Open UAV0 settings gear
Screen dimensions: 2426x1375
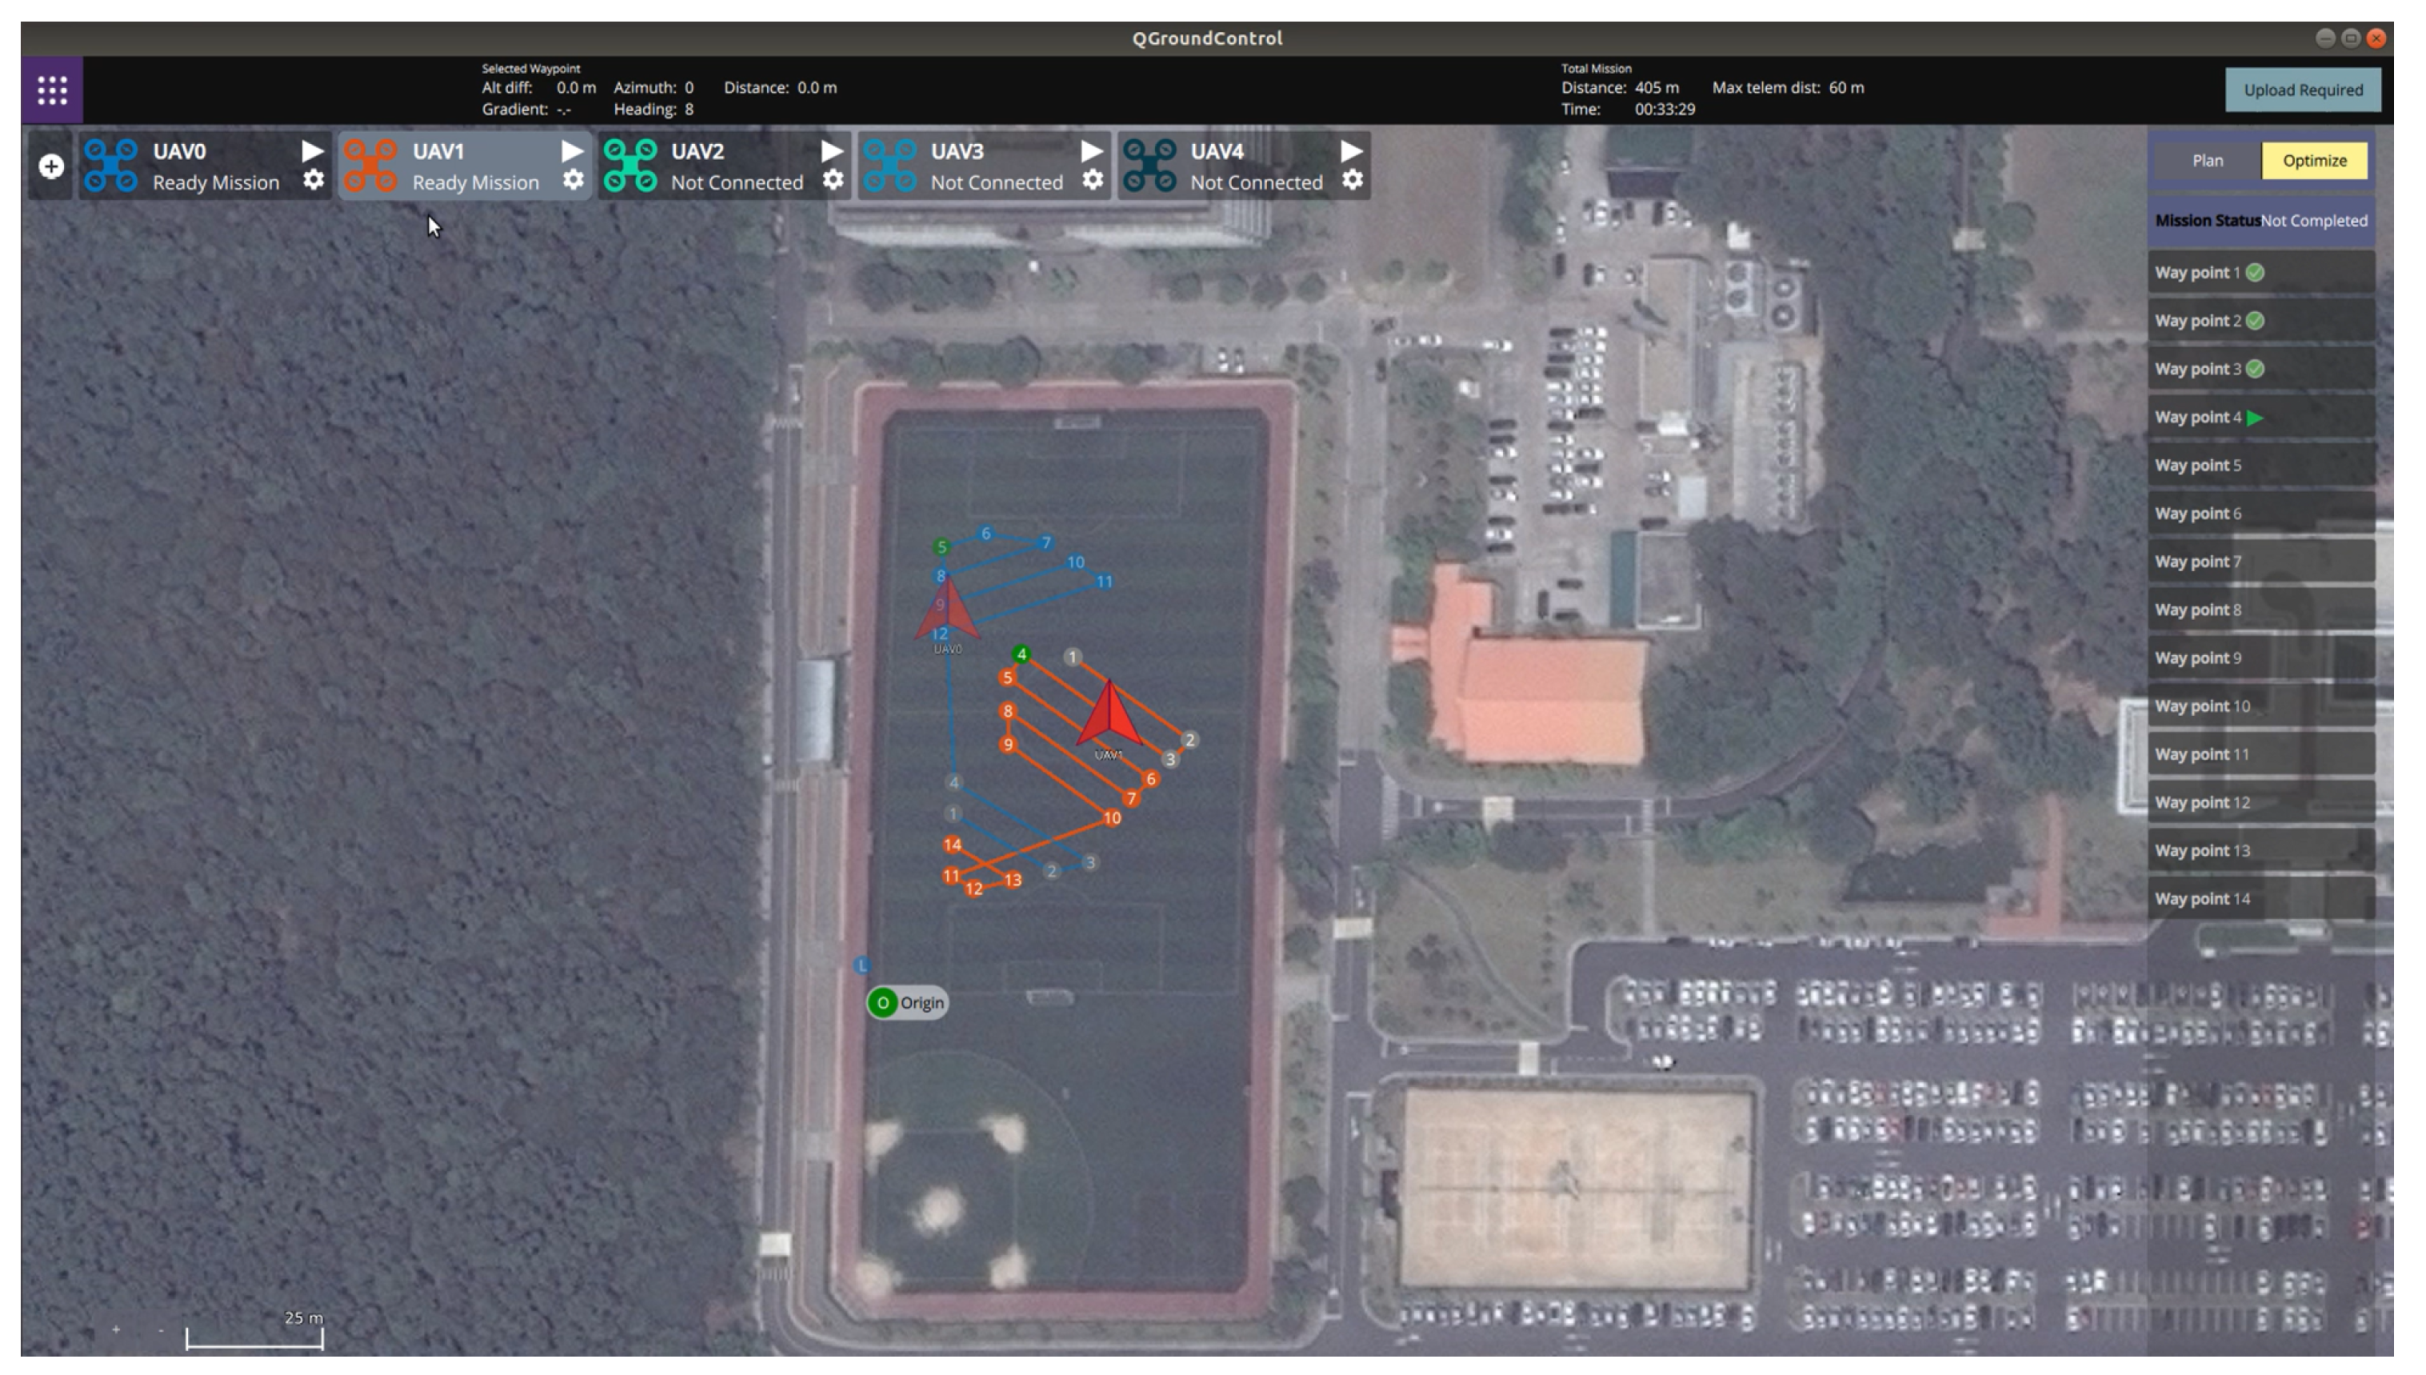click(313, 180)
